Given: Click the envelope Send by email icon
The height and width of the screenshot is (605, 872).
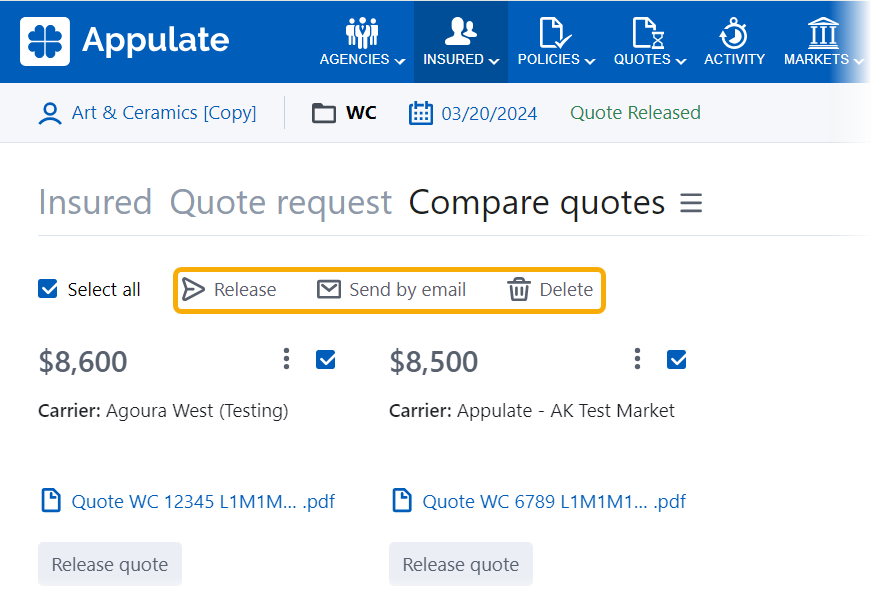Looking at the screenshot, I should 329,289.
